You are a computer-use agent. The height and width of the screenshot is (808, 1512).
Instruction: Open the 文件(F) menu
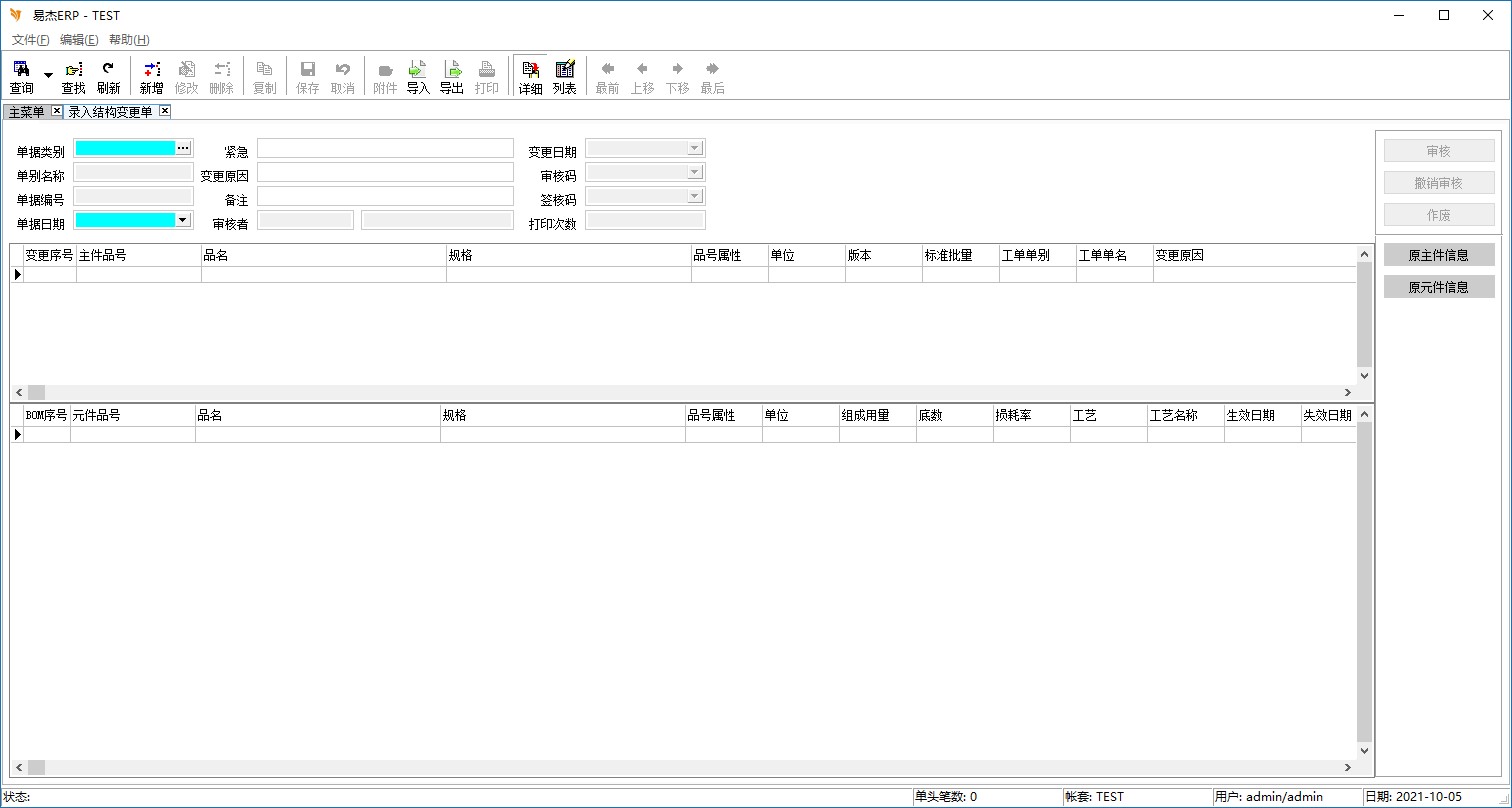(30, 40)
